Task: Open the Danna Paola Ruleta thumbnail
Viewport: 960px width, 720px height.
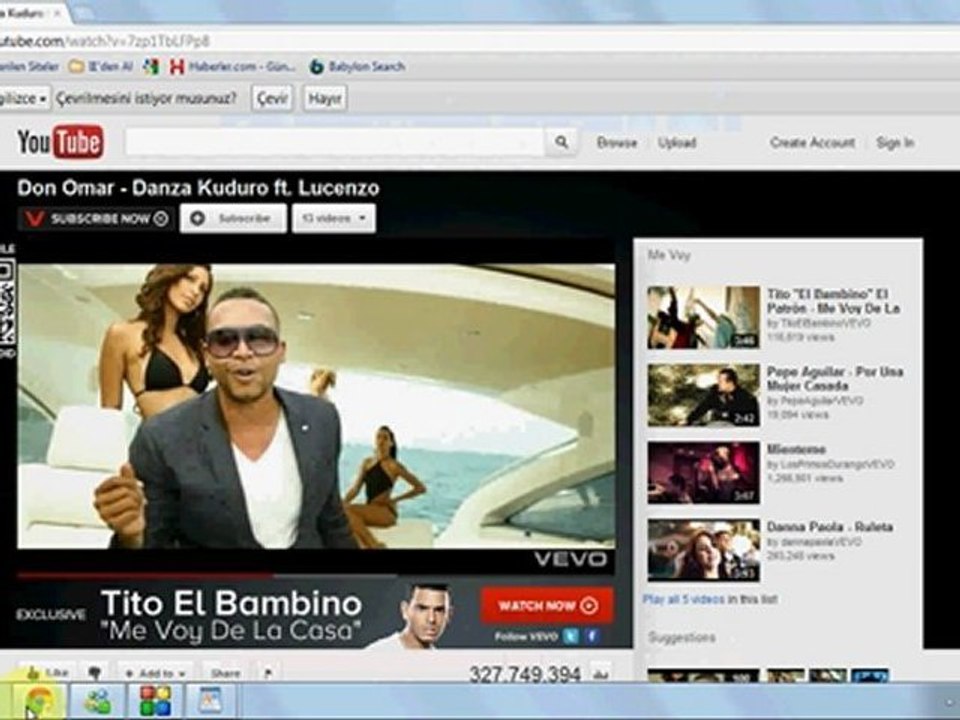Action: point(703,550)
